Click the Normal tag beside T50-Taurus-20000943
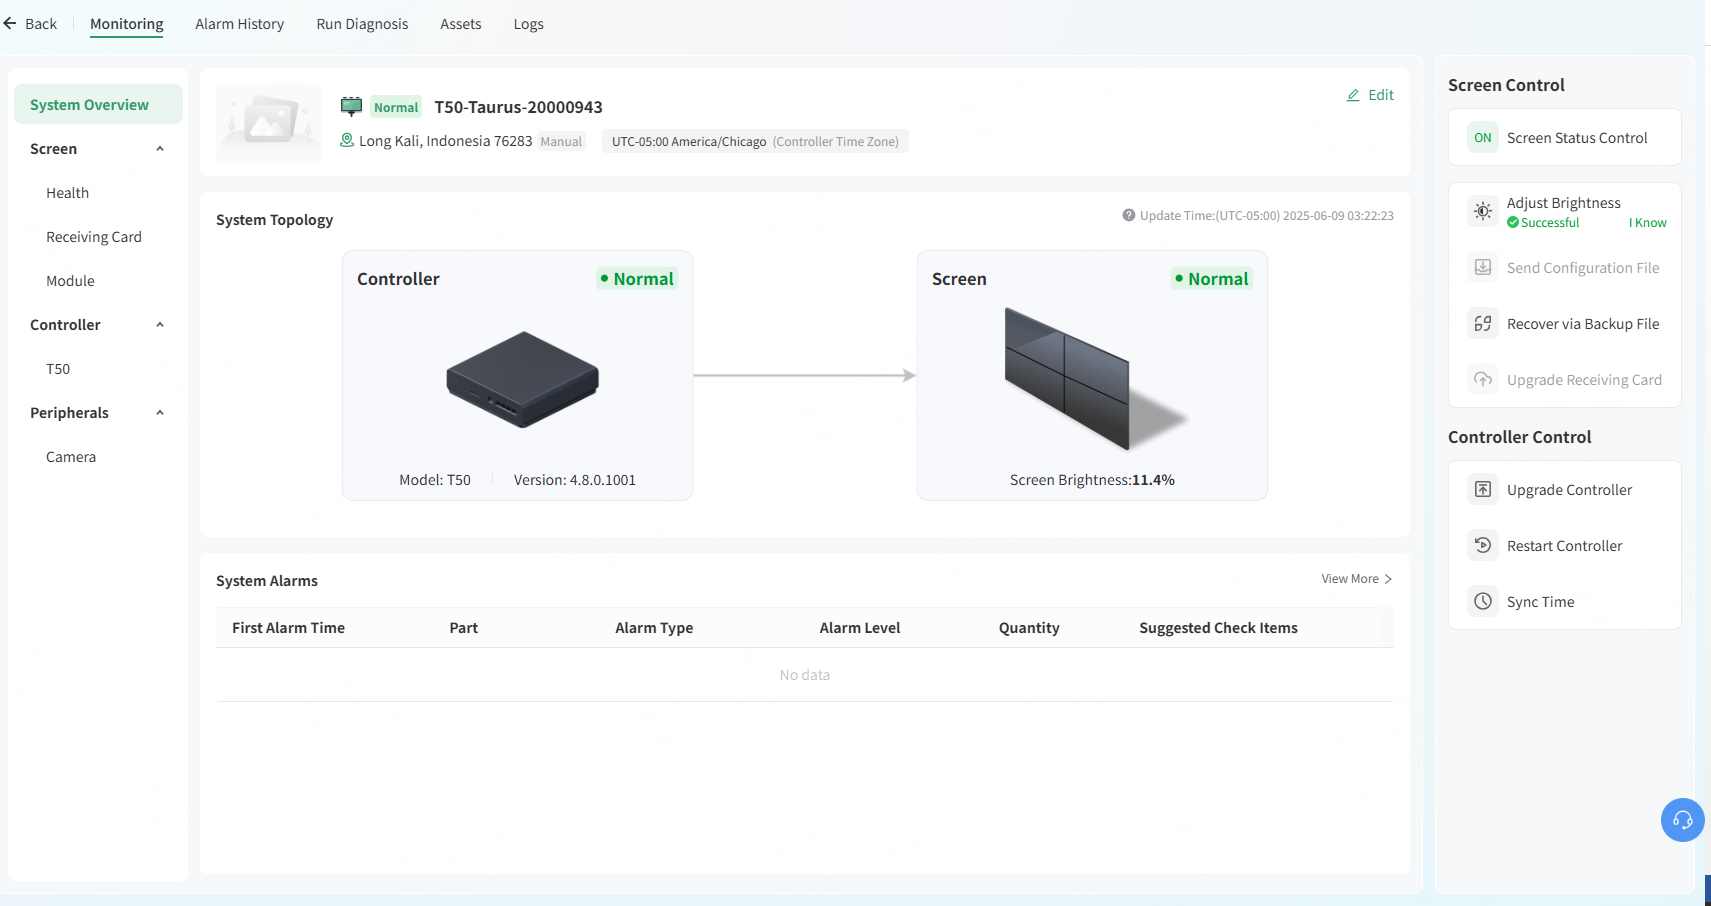Viewport: 1711px width, 906px height. 396,107
